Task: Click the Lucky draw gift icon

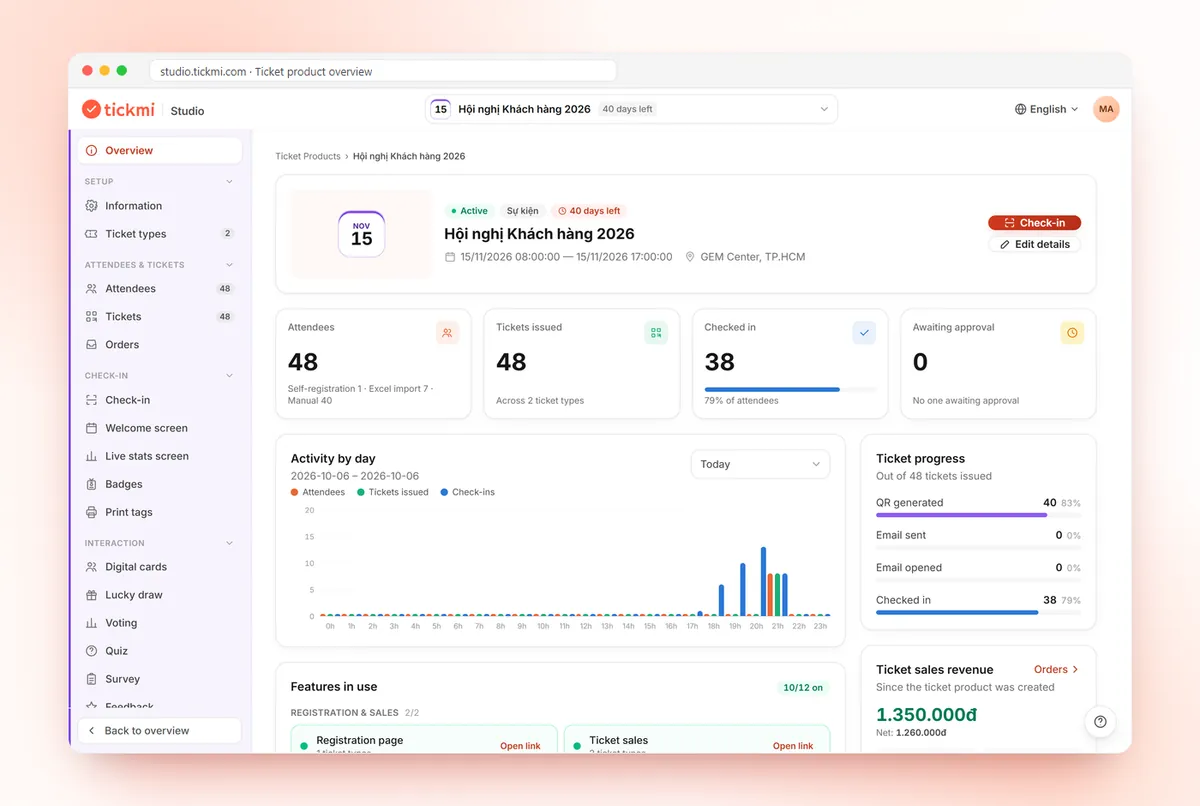Action: 92,595
